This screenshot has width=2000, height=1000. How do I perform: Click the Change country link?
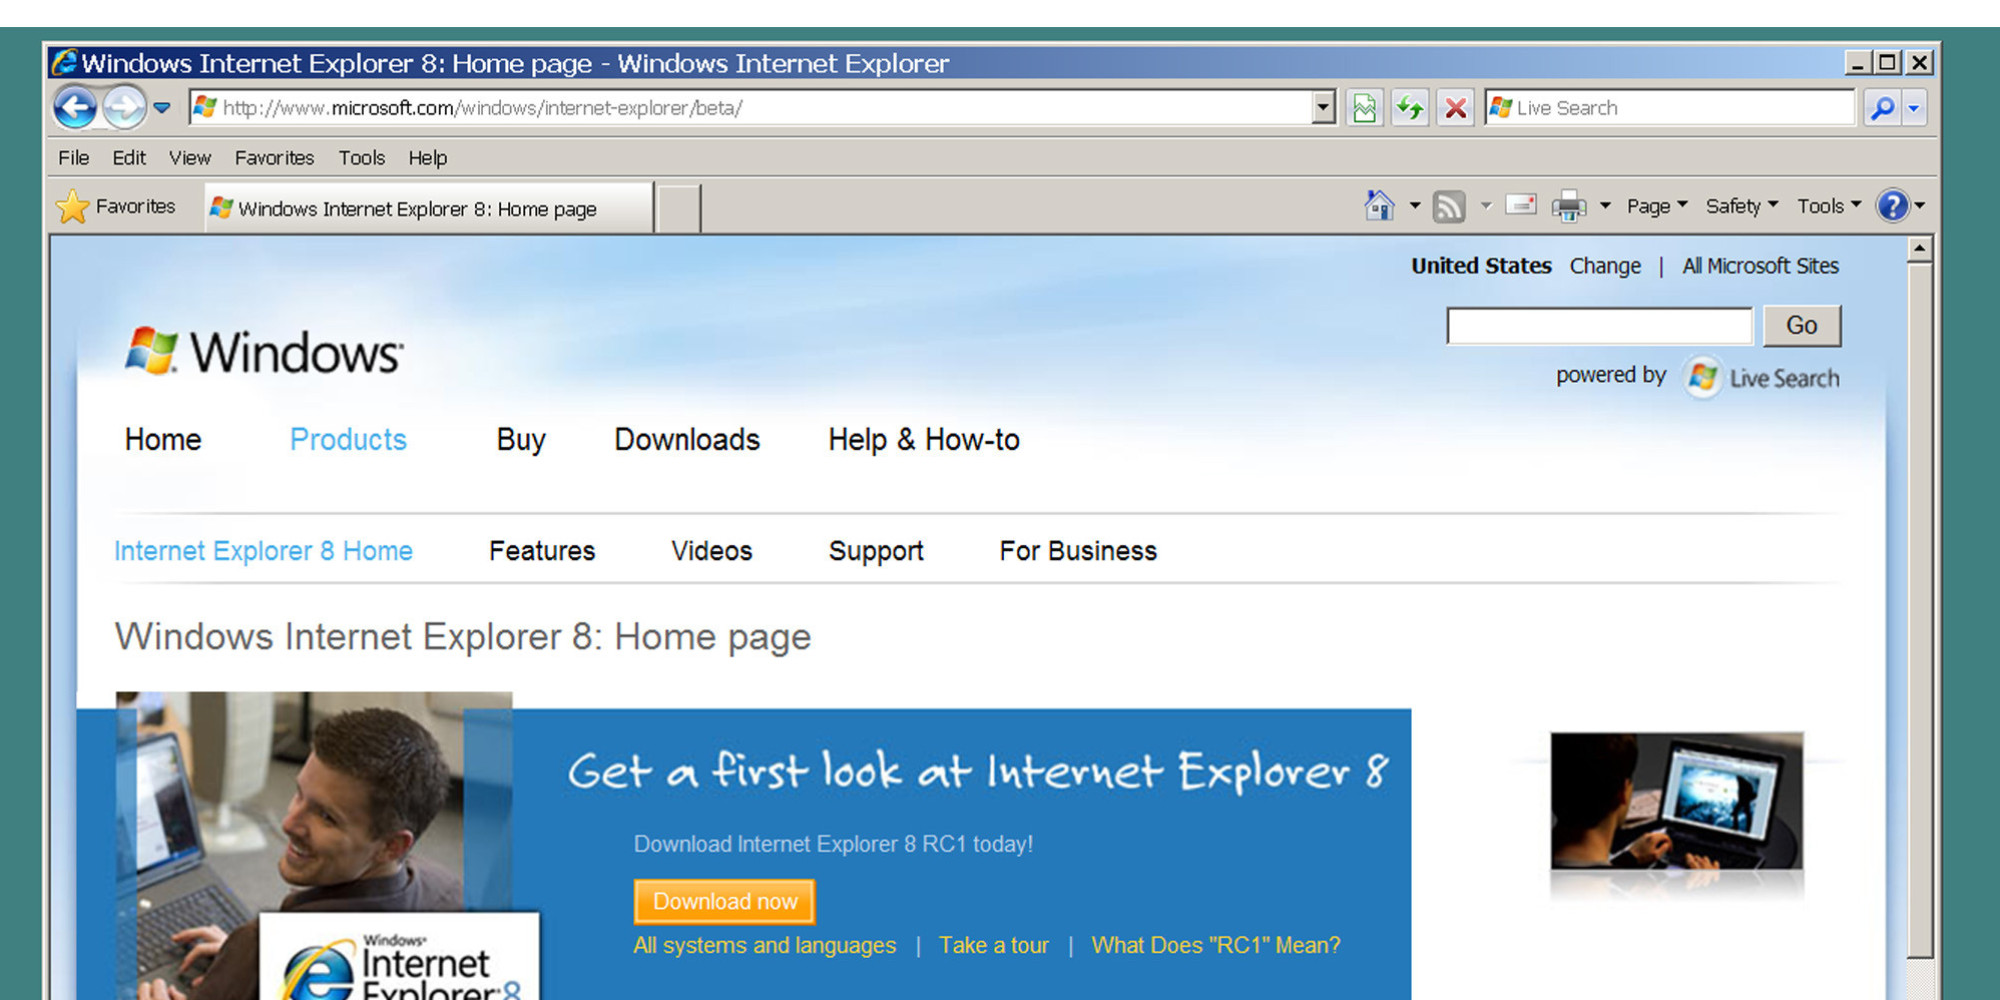1605,266
